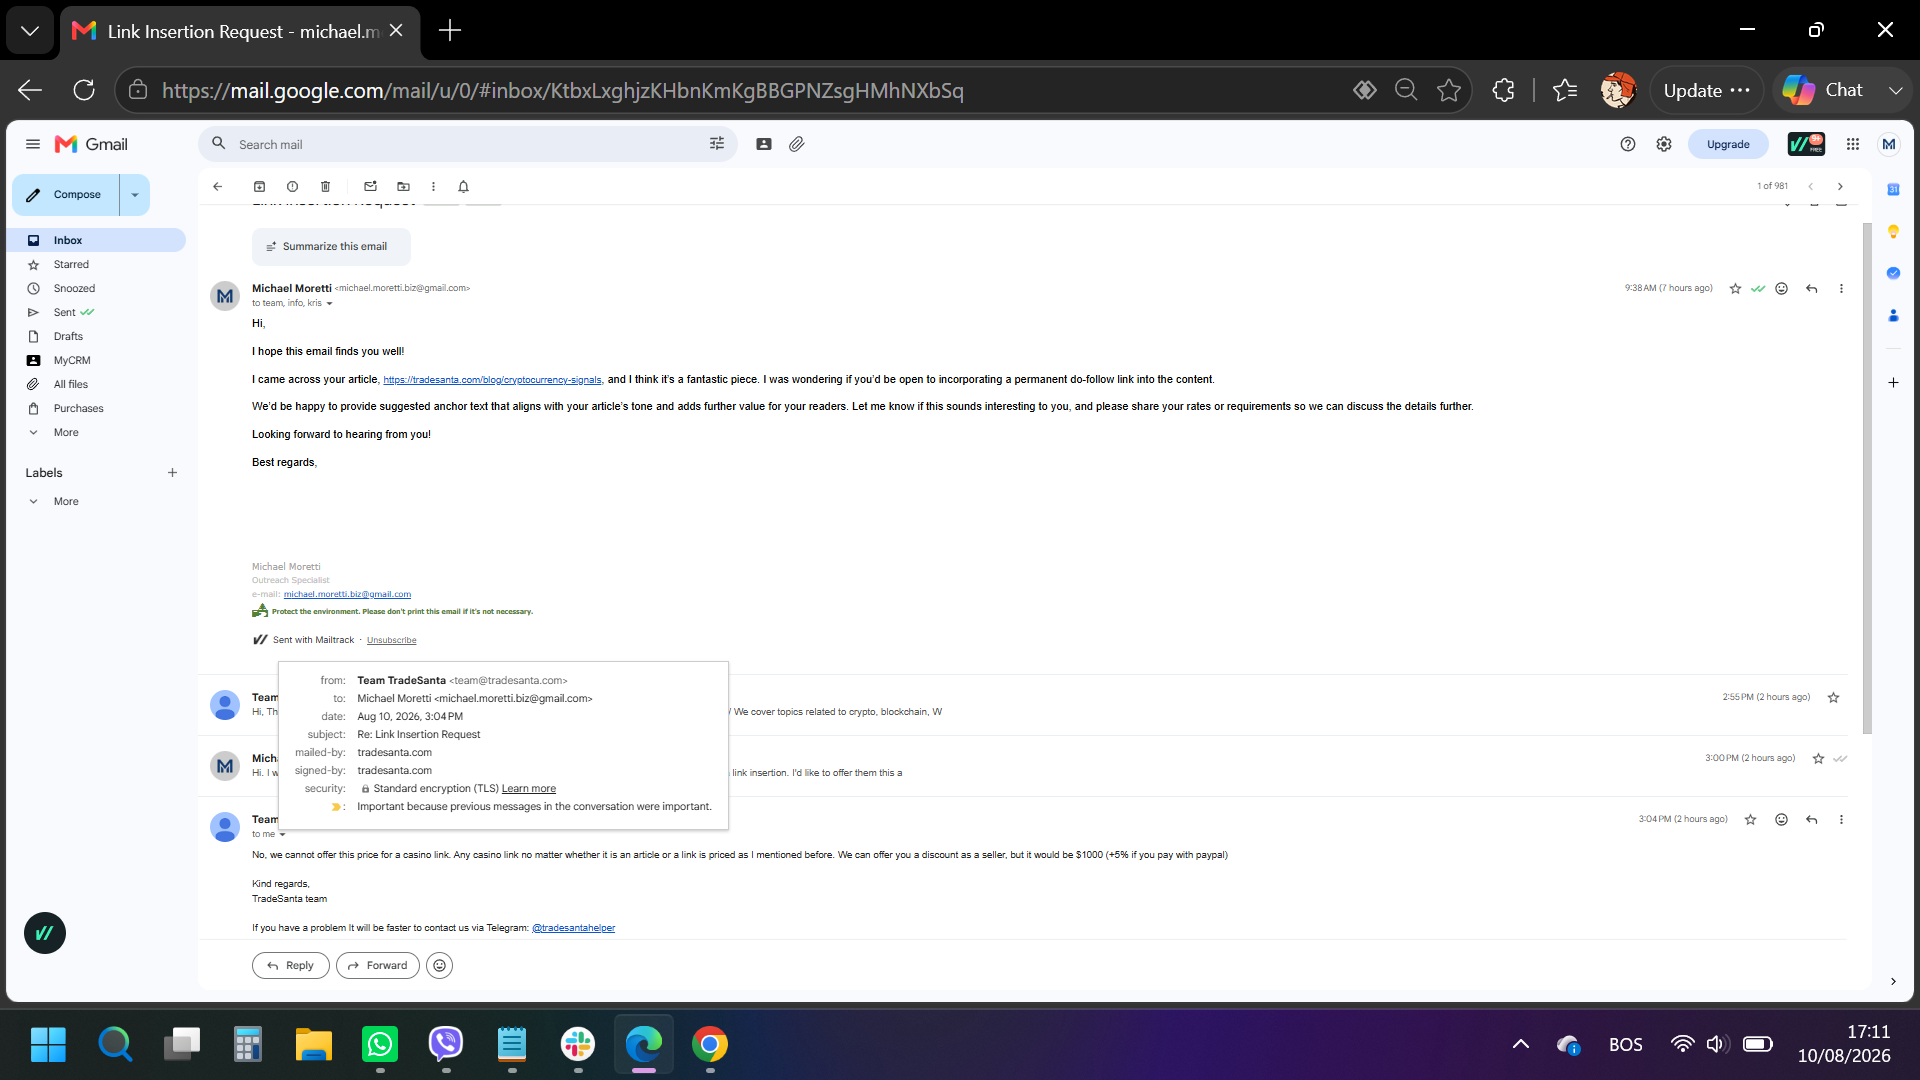Toggle the Gmail main menu hamburger
The width and height of the screenshot is (1920, 1080).
(x=33, y=144)
